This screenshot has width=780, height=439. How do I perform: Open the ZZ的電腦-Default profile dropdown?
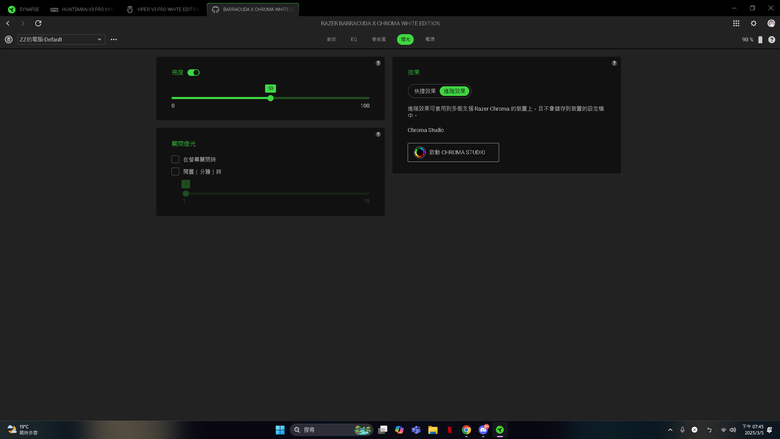click(x=61, y=39)
